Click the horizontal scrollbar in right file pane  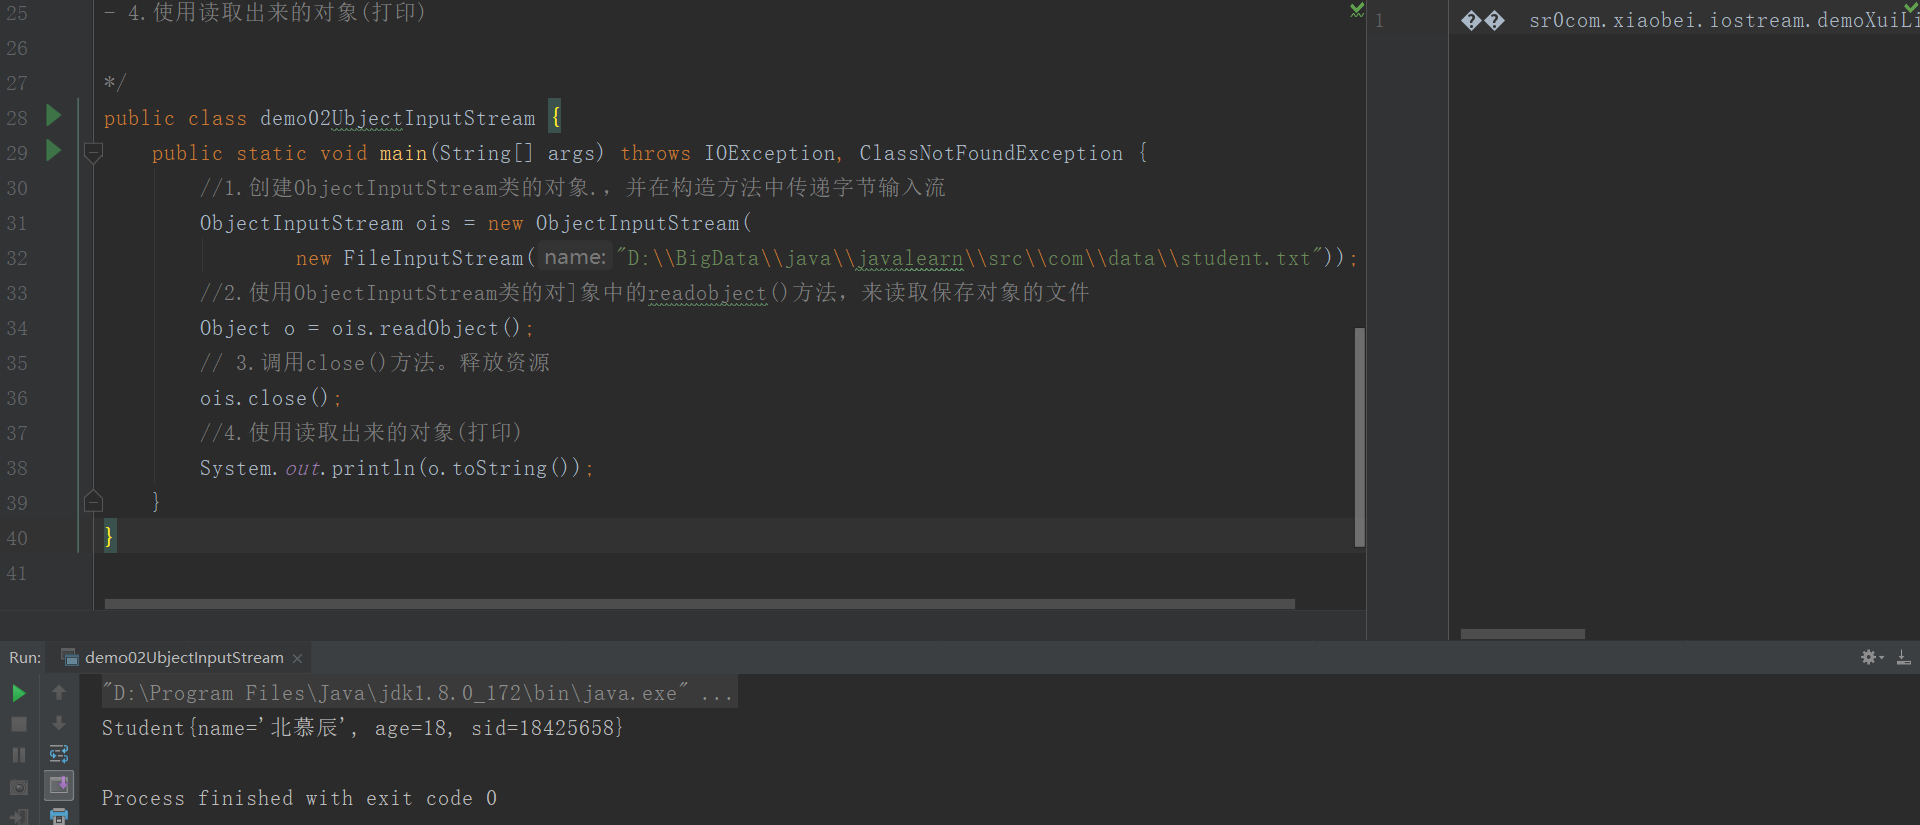click(1522, 634)
